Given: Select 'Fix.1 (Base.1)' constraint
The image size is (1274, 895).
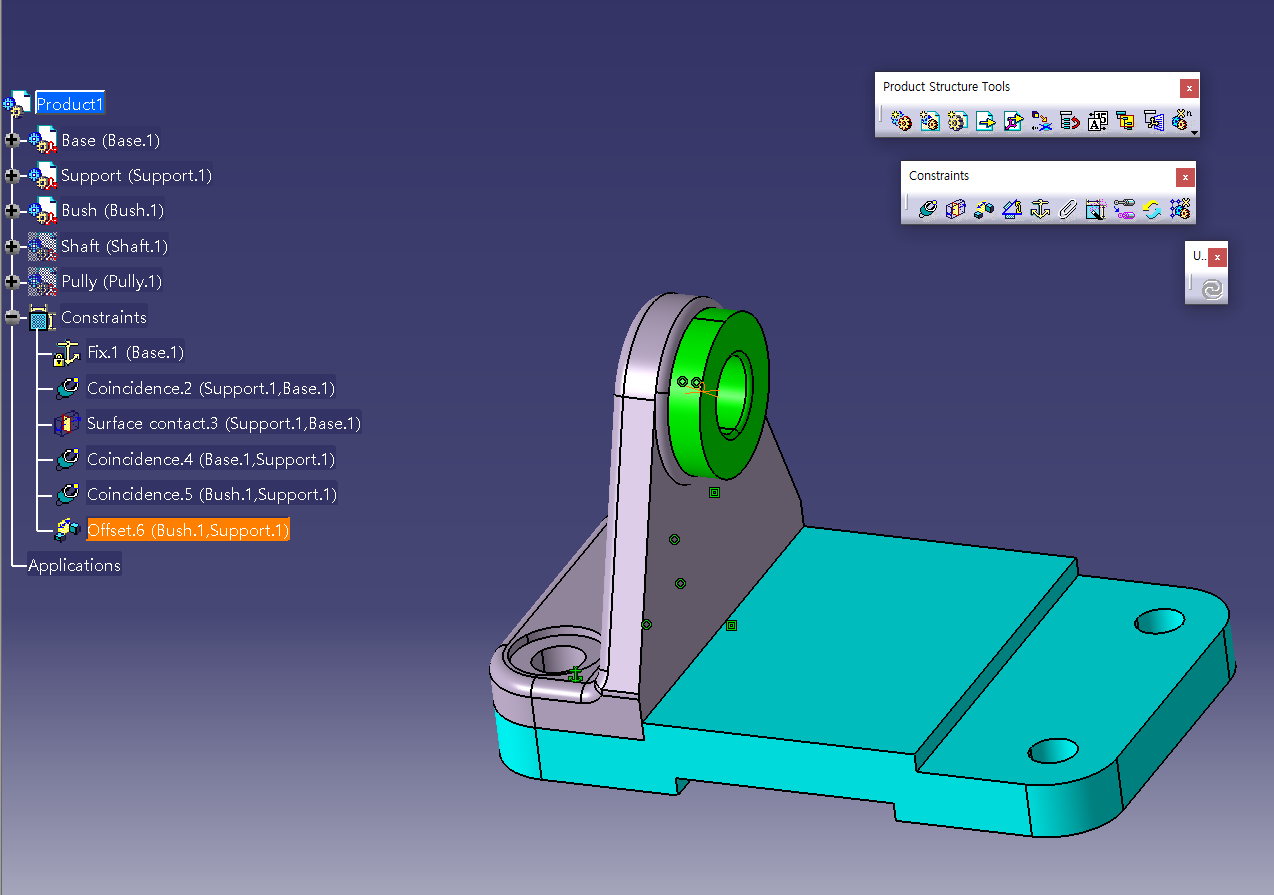Looking at the screenshot, I should [x=135, y=352].
